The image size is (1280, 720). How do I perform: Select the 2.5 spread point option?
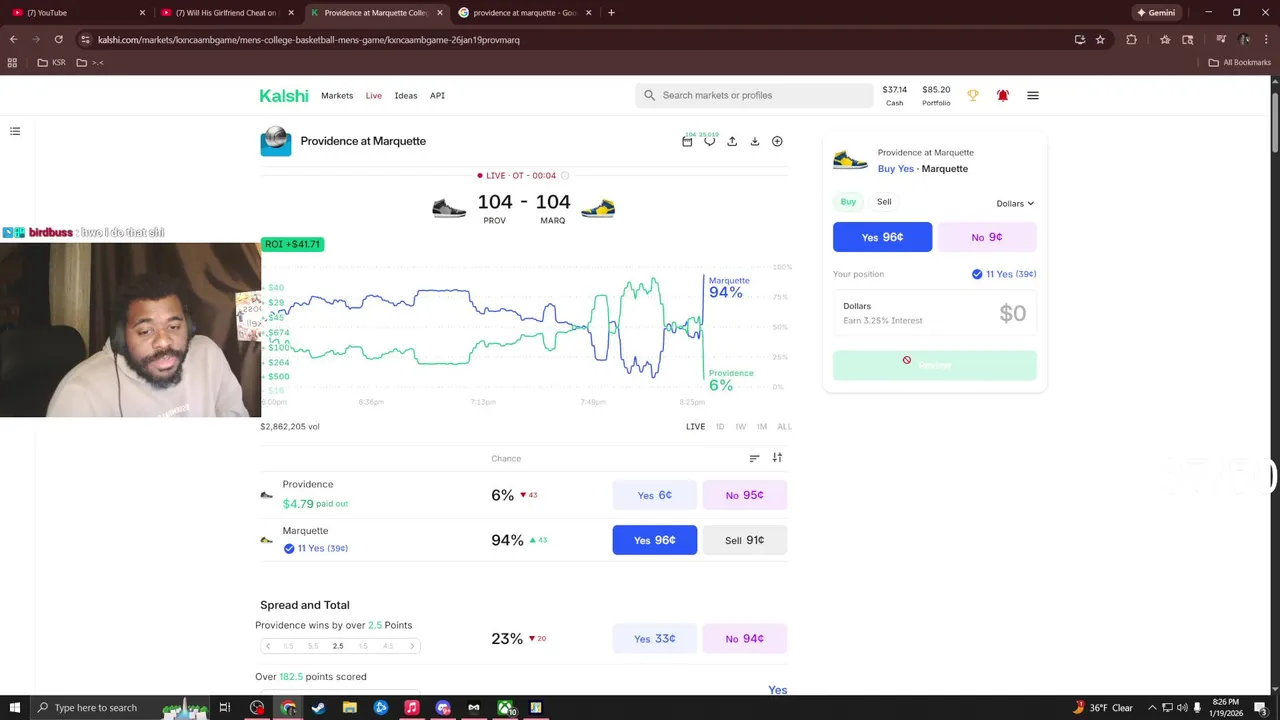point(338,646)
